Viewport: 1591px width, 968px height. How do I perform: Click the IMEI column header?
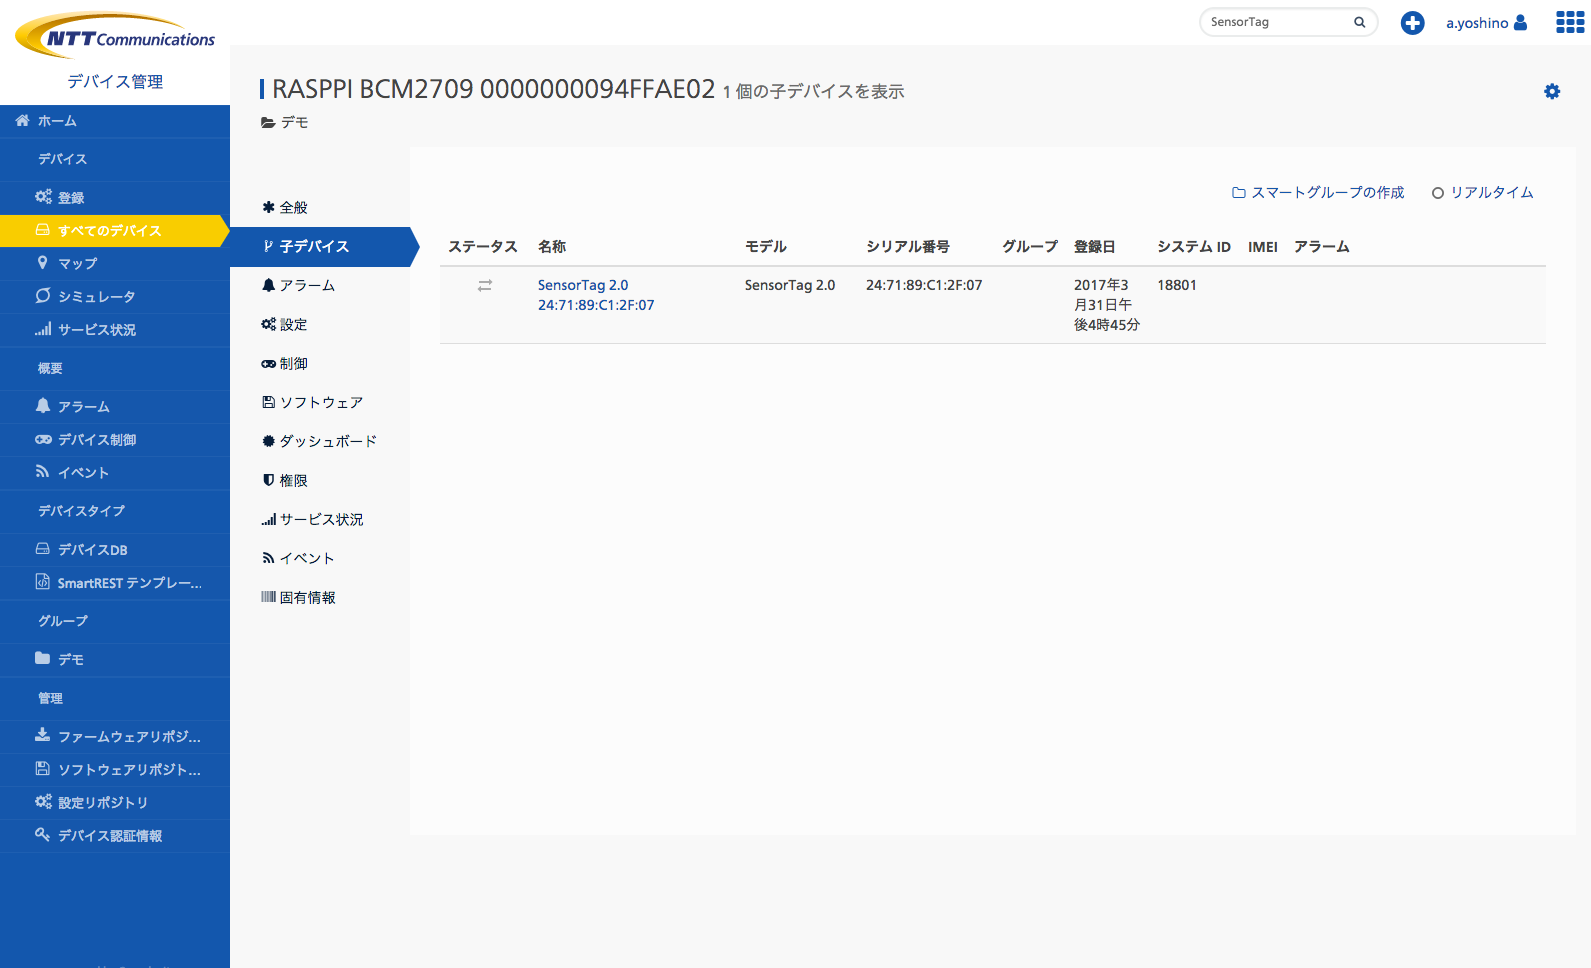point(1263,247)
